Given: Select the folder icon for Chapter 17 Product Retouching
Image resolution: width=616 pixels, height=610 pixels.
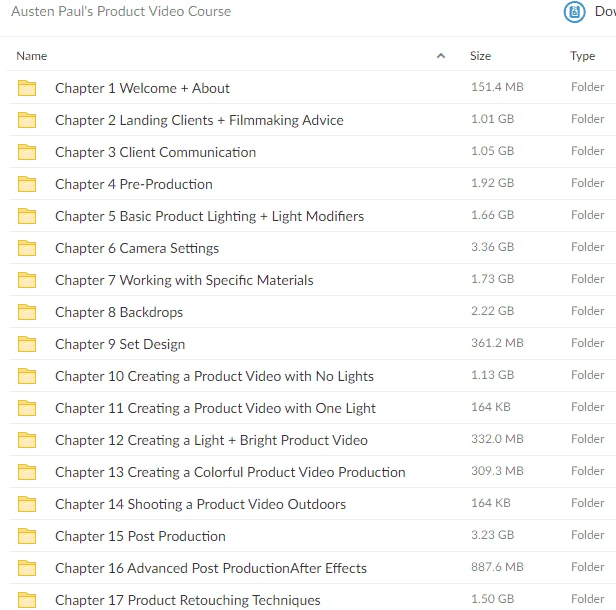Looking at the screenshot, I should [x=27, y=600].
